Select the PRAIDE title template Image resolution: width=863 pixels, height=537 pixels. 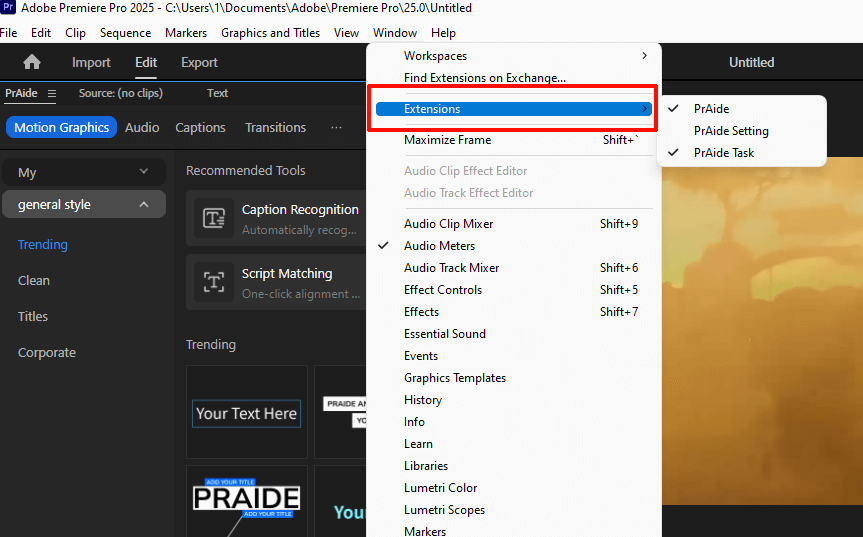point(247,501)
